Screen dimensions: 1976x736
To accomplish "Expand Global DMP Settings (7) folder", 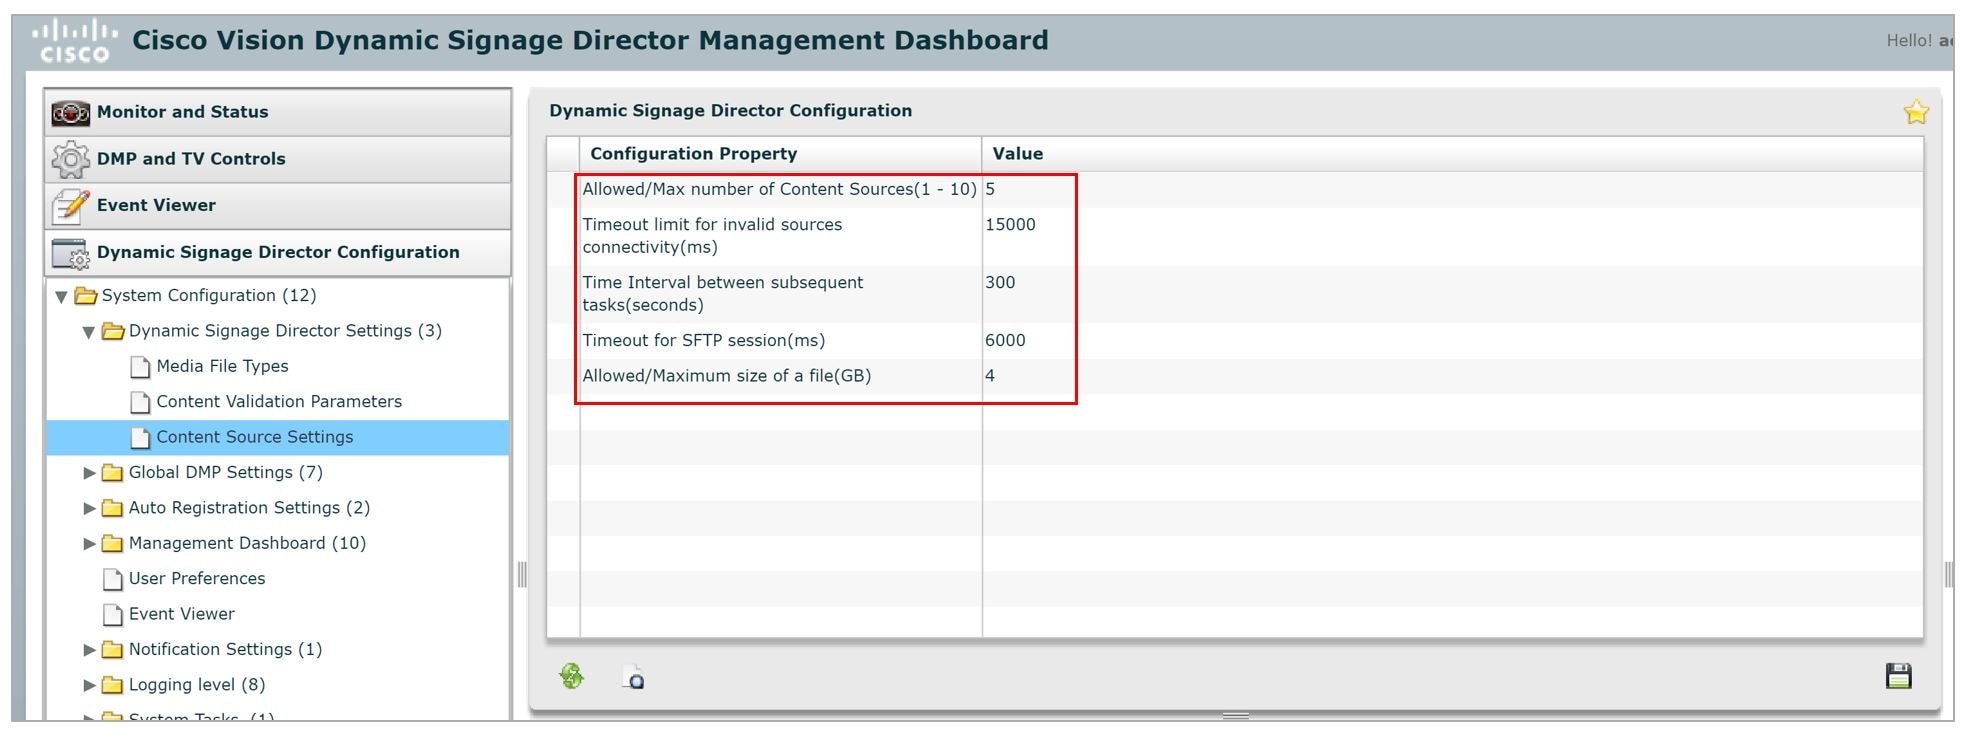I will click(x=89, y=473).
